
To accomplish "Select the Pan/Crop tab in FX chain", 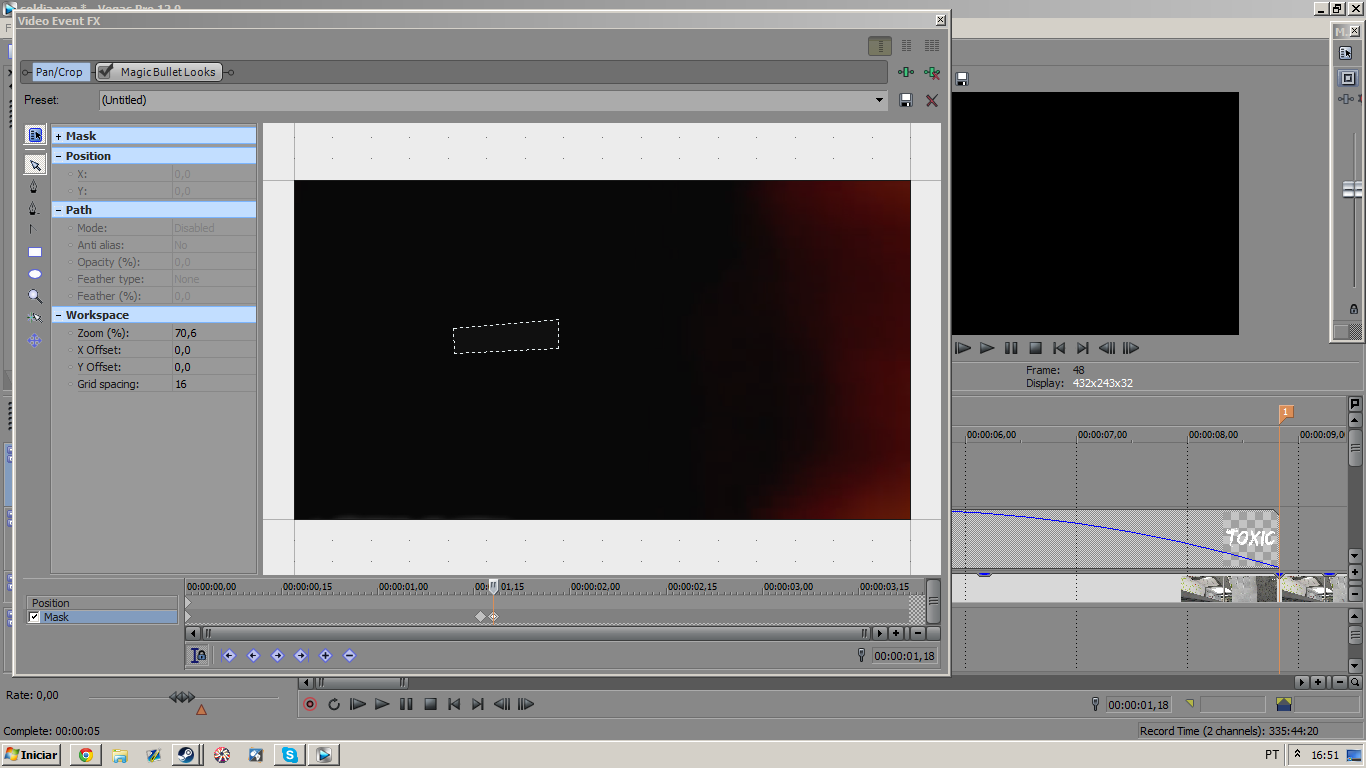I will tap(59, 72).
